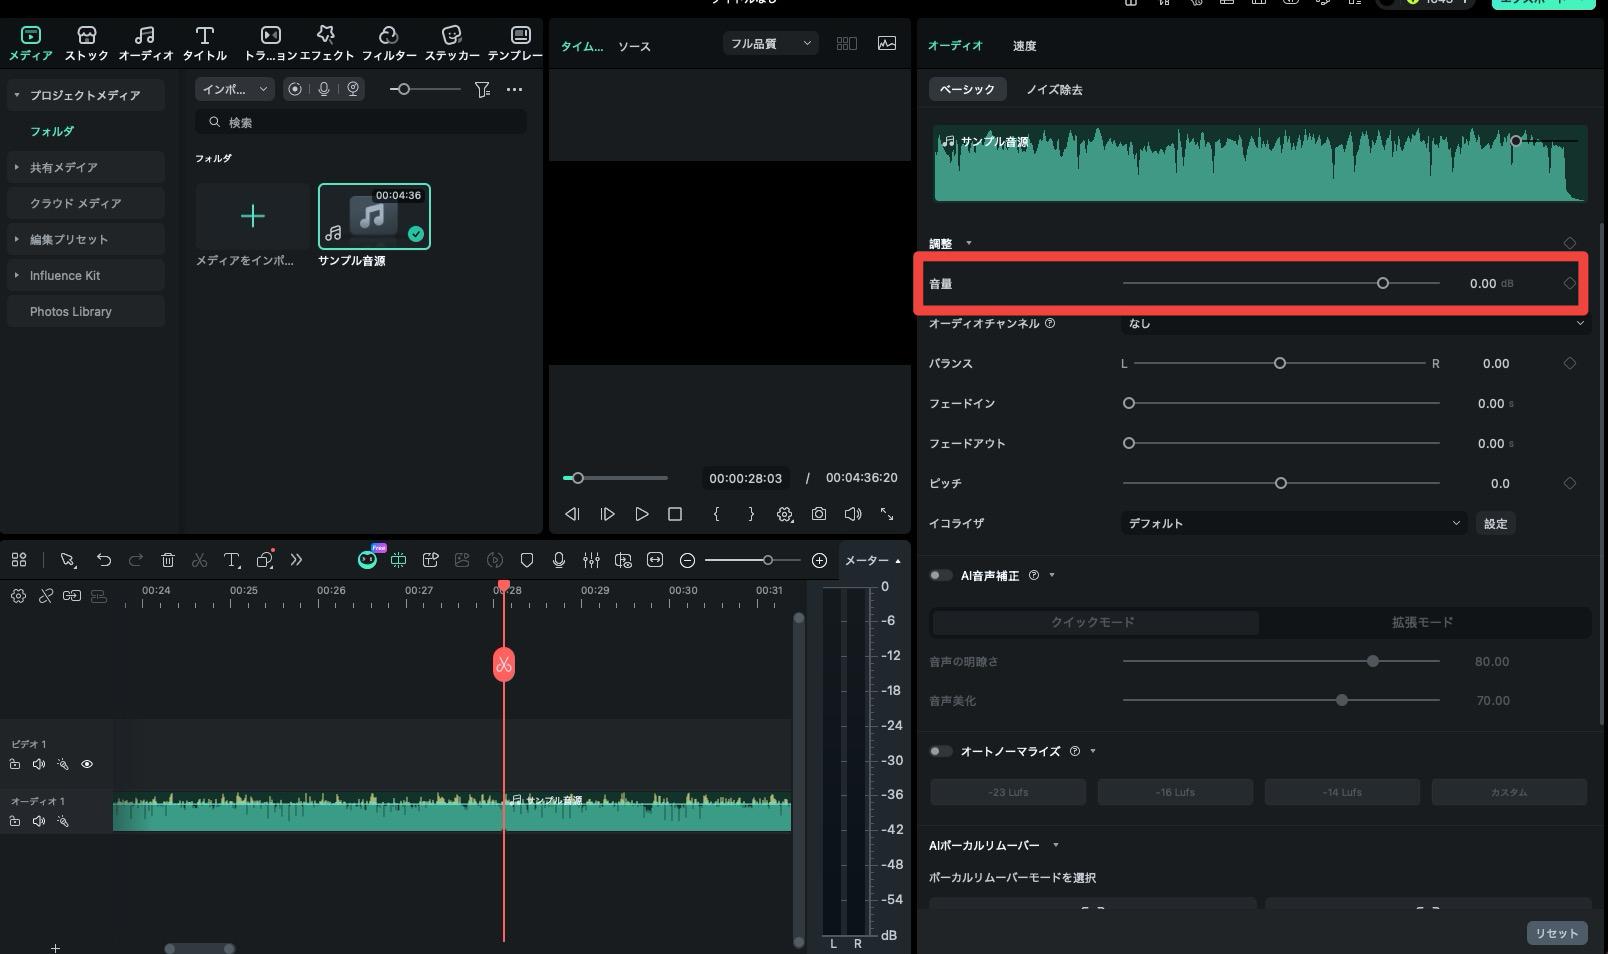Mute the オーディオ 1 track speaker icon
Image resolution: width=1608 pixels, height=954 pixels.
tap(39, 821)
